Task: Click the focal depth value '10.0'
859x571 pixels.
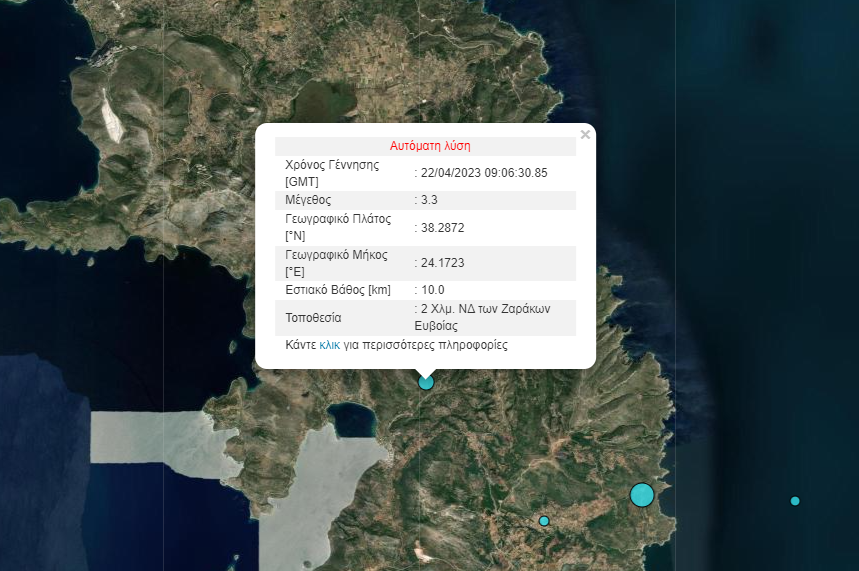Action: coord(432,290)
